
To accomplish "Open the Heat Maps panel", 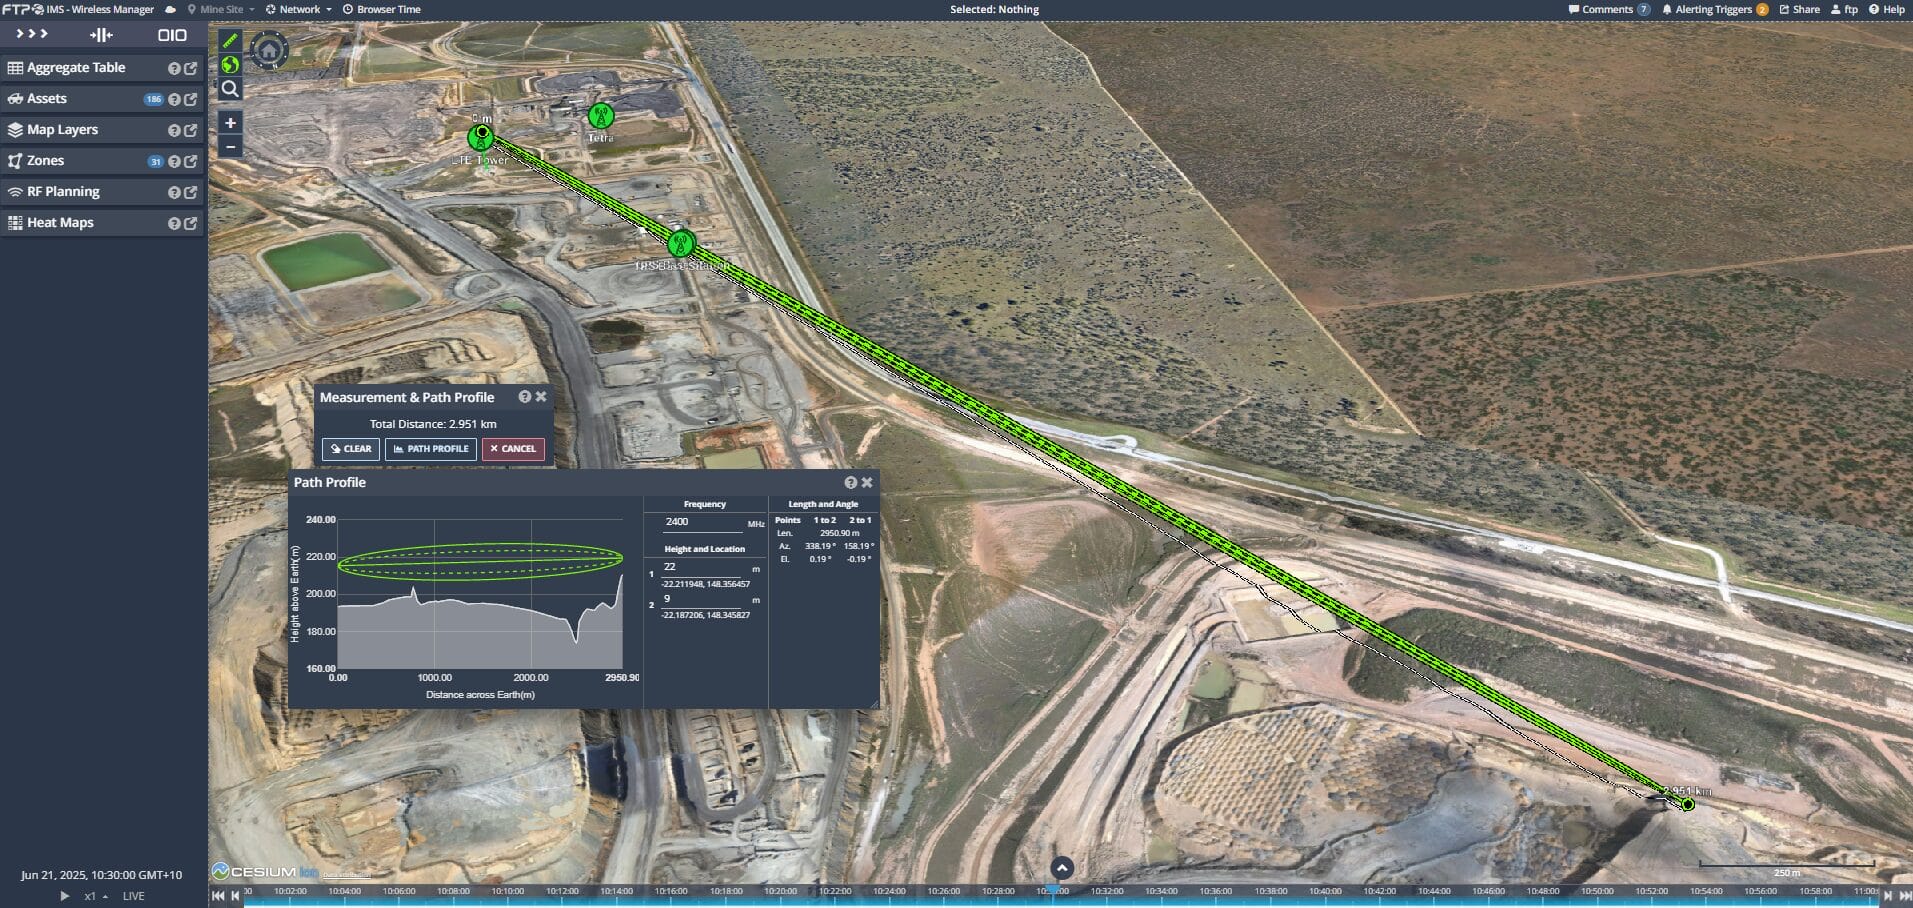I will [62, 222].
